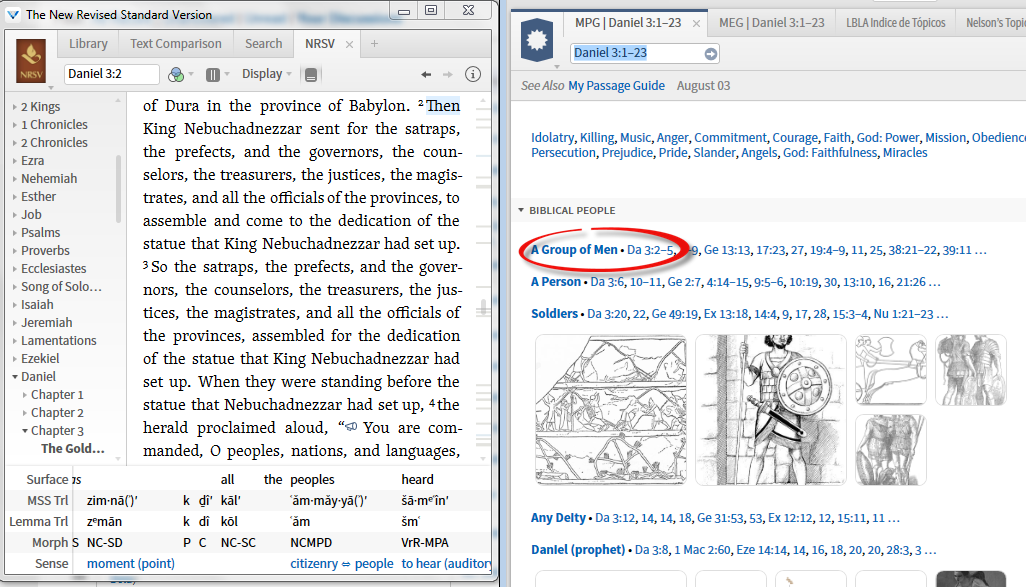Open the Courage topic link
1026x587 pixels.
pos(795,137)
